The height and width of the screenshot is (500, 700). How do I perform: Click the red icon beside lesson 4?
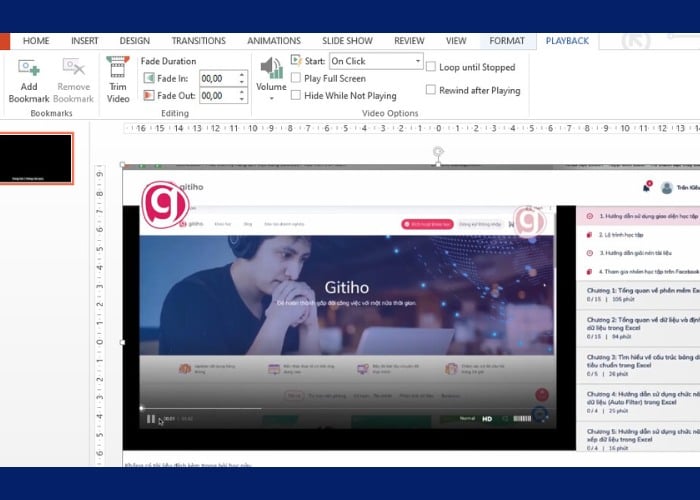[x=589, y=271]
